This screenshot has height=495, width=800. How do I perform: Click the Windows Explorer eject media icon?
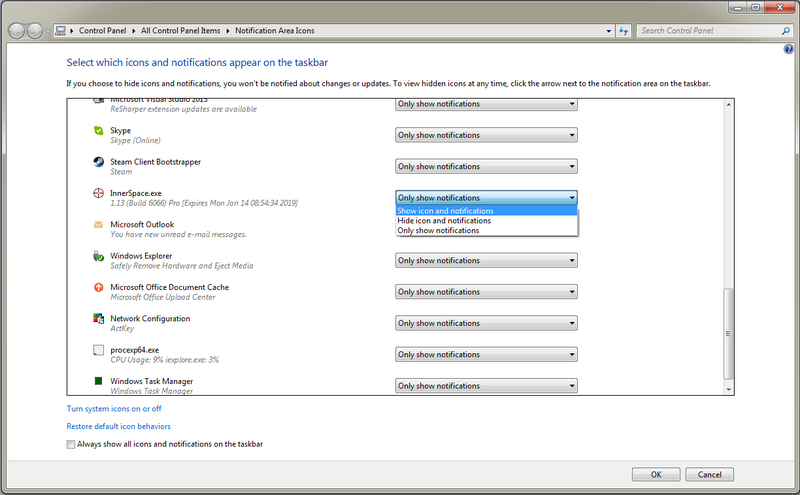98,256
